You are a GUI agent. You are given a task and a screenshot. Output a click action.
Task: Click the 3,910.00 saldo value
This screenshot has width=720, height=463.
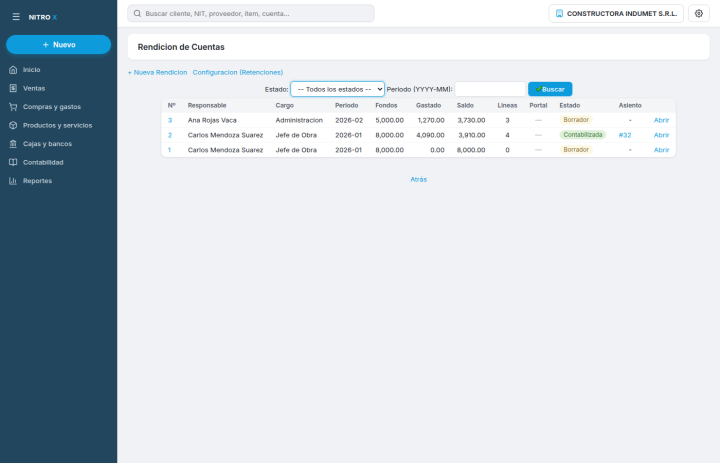pos(472,135)
